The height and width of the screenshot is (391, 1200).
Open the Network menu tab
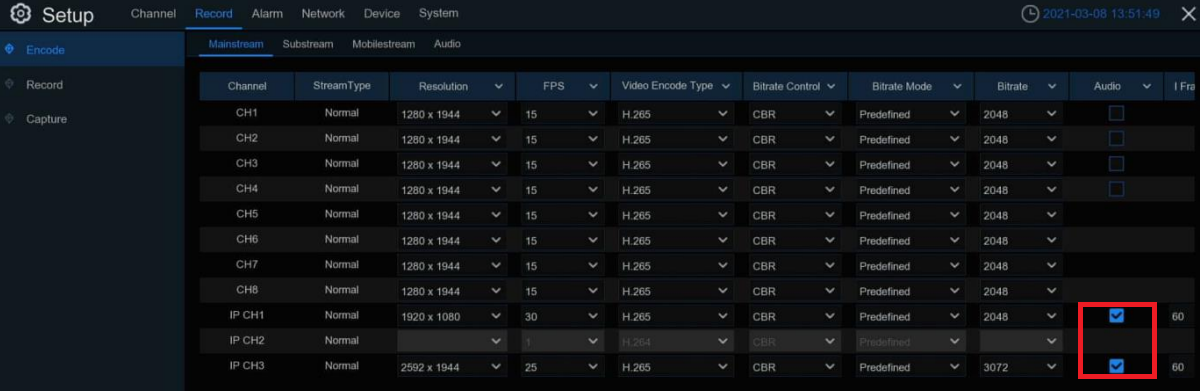[323, 14]
